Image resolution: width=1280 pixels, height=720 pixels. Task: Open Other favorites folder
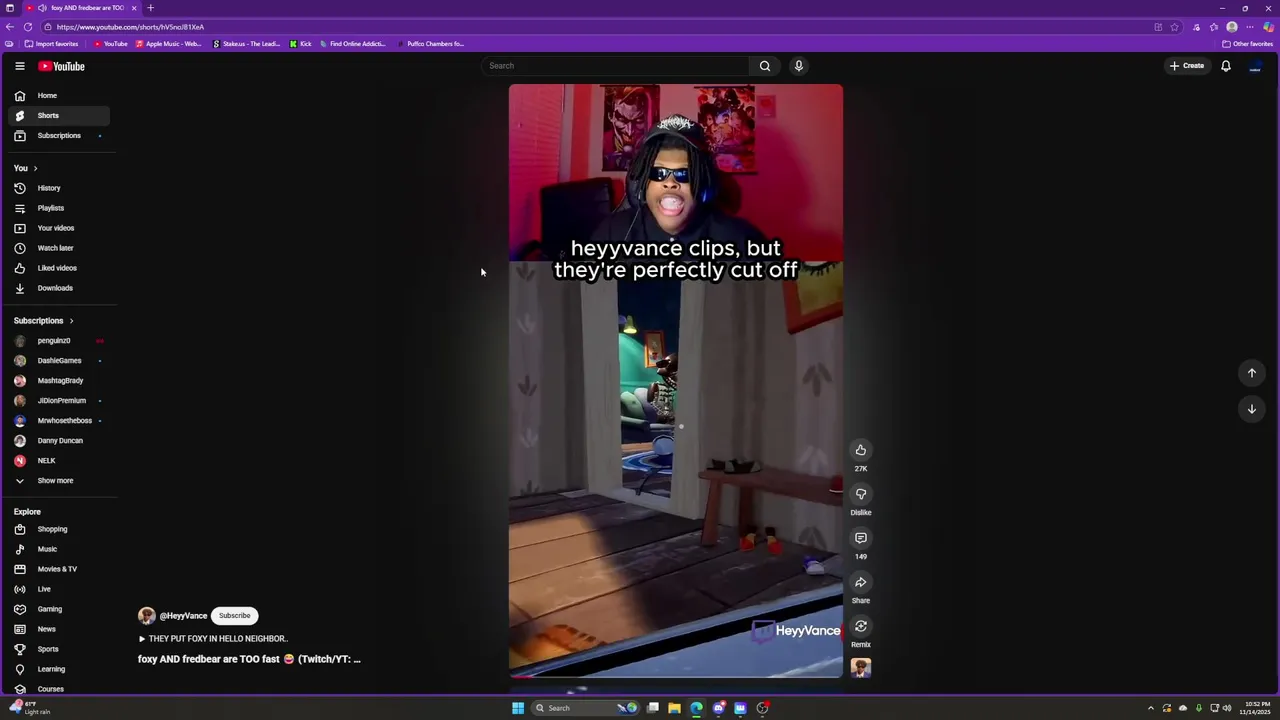(1247, 44)
